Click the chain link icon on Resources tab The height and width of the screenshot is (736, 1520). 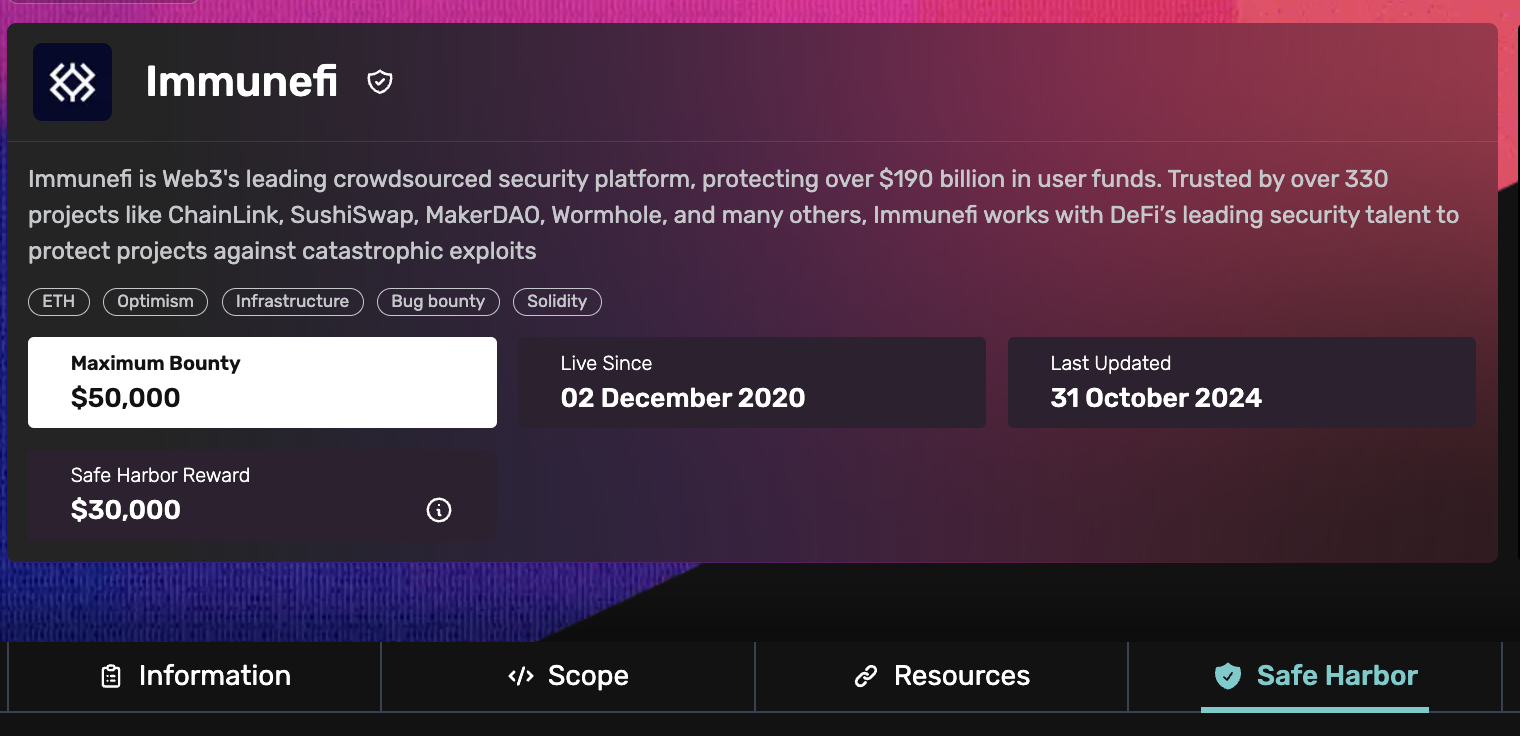click(866, 677)
